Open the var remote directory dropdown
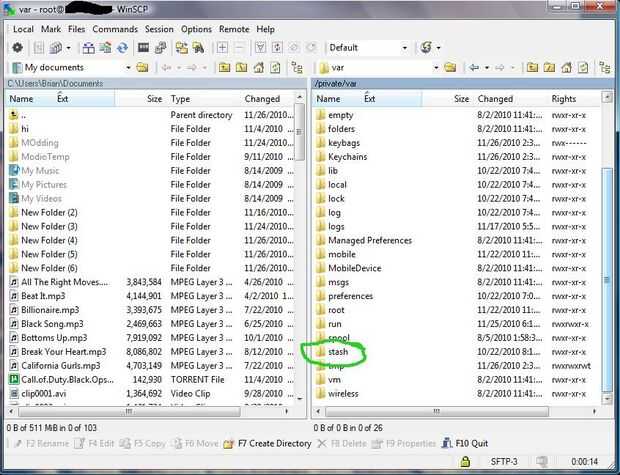This screenshot has height=475, width=620. 436,68
